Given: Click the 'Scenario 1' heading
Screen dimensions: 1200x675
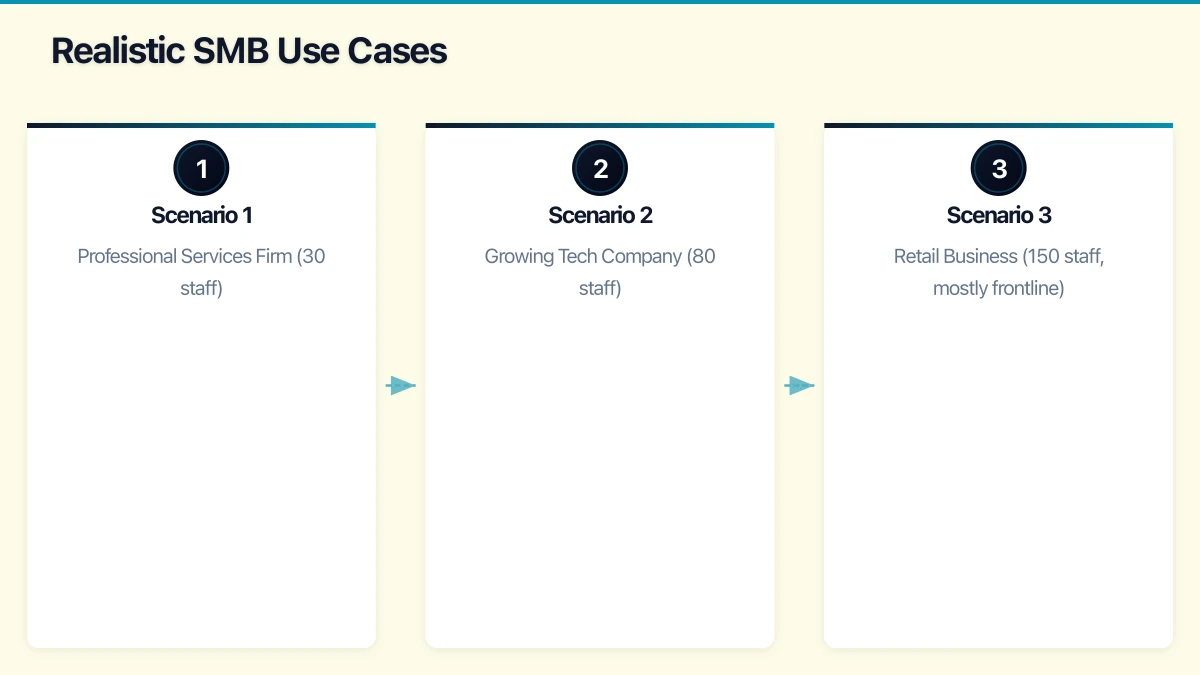Looking at the screenshot, I should pos(201,215).
